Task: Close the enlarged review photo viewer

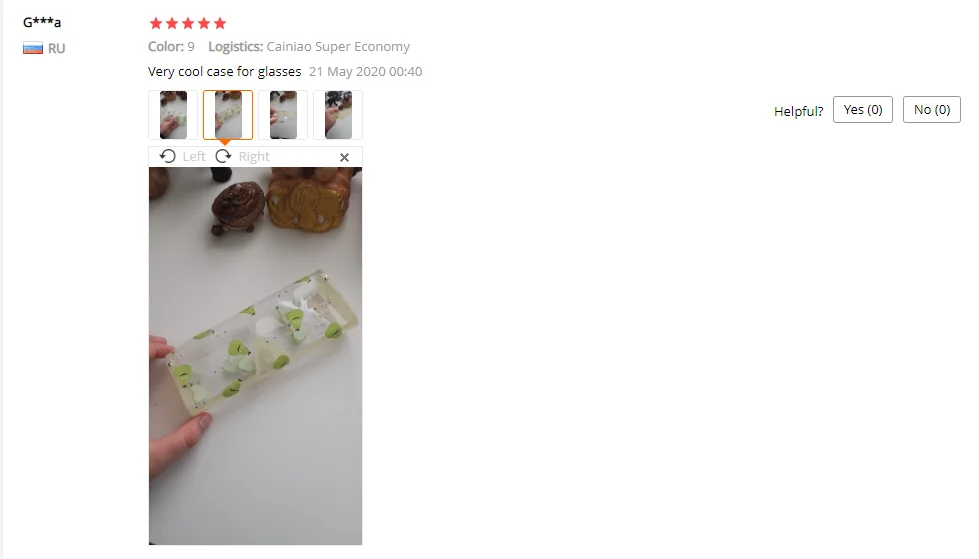Action: (344, 157)
